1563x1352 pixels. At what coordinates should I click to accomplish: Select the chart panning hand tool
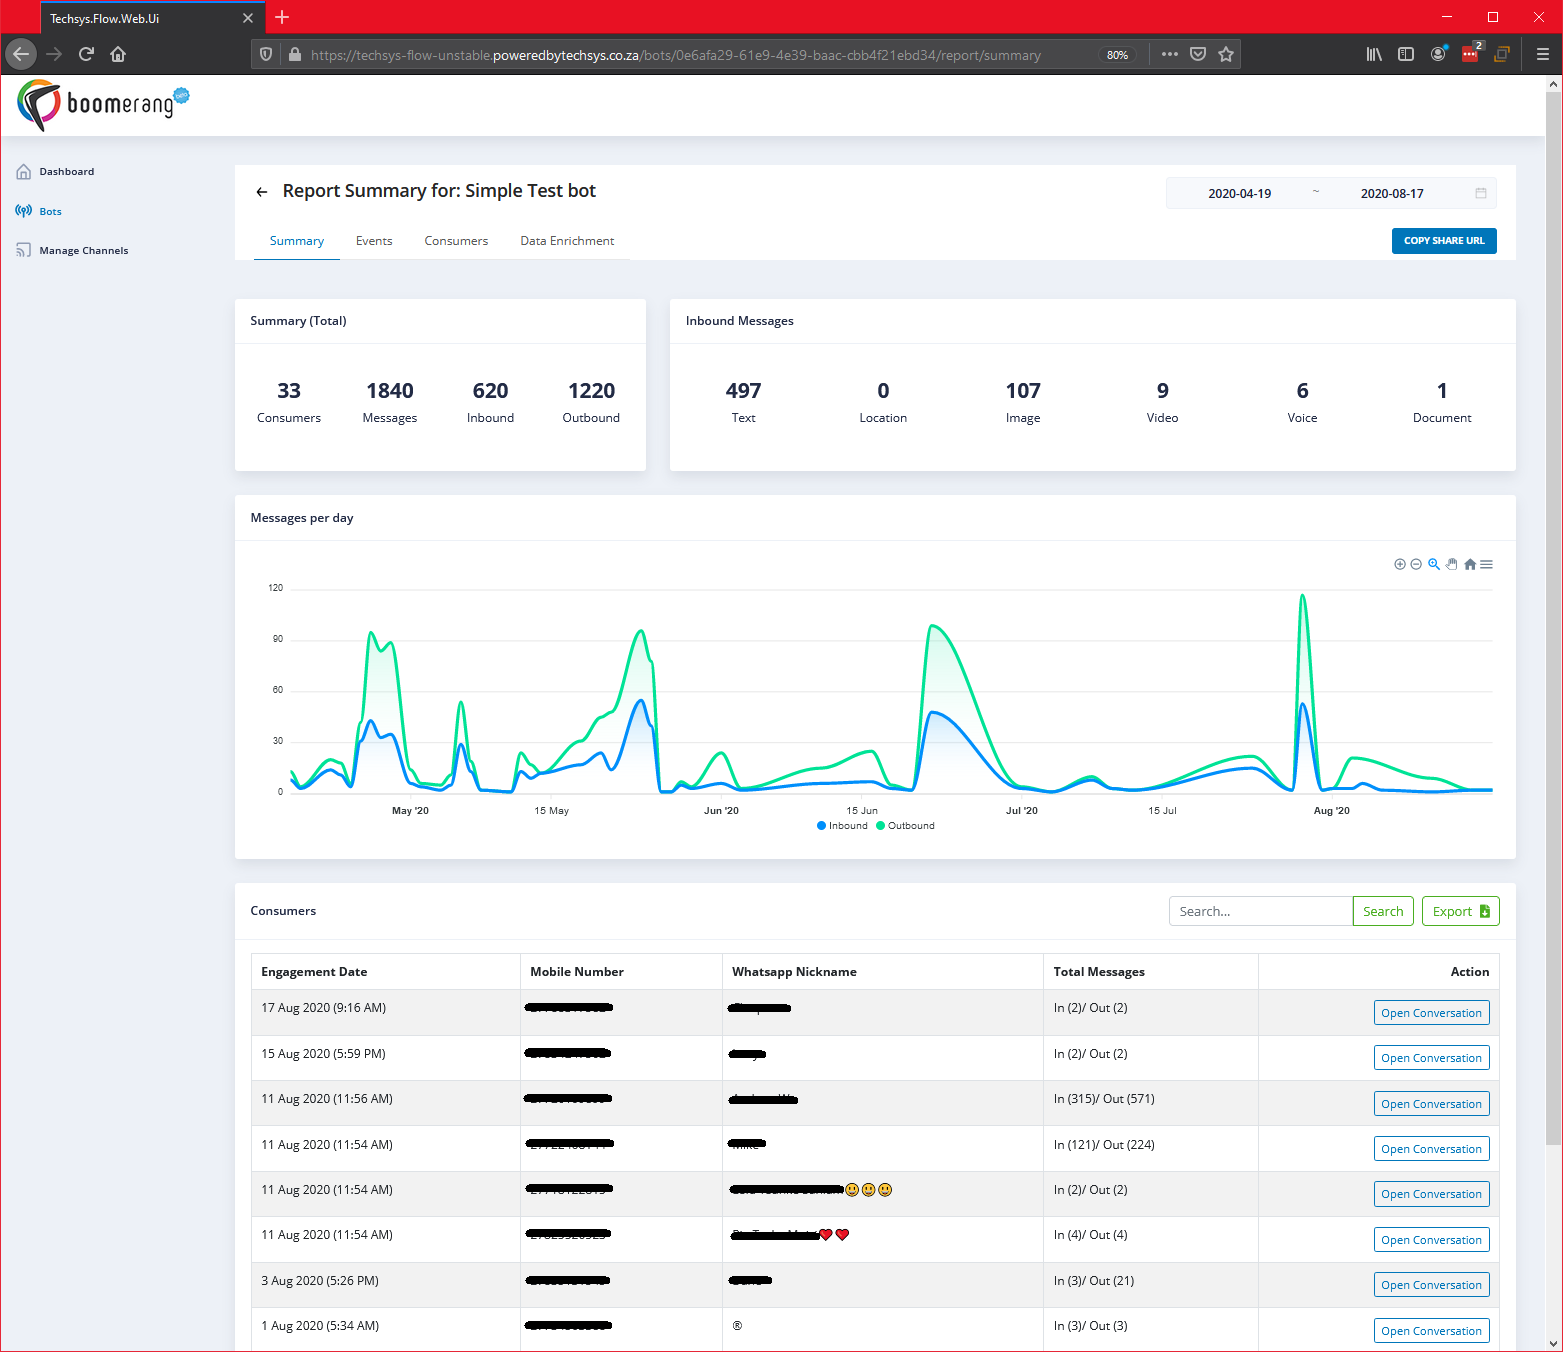click(x=1452, y=564)
